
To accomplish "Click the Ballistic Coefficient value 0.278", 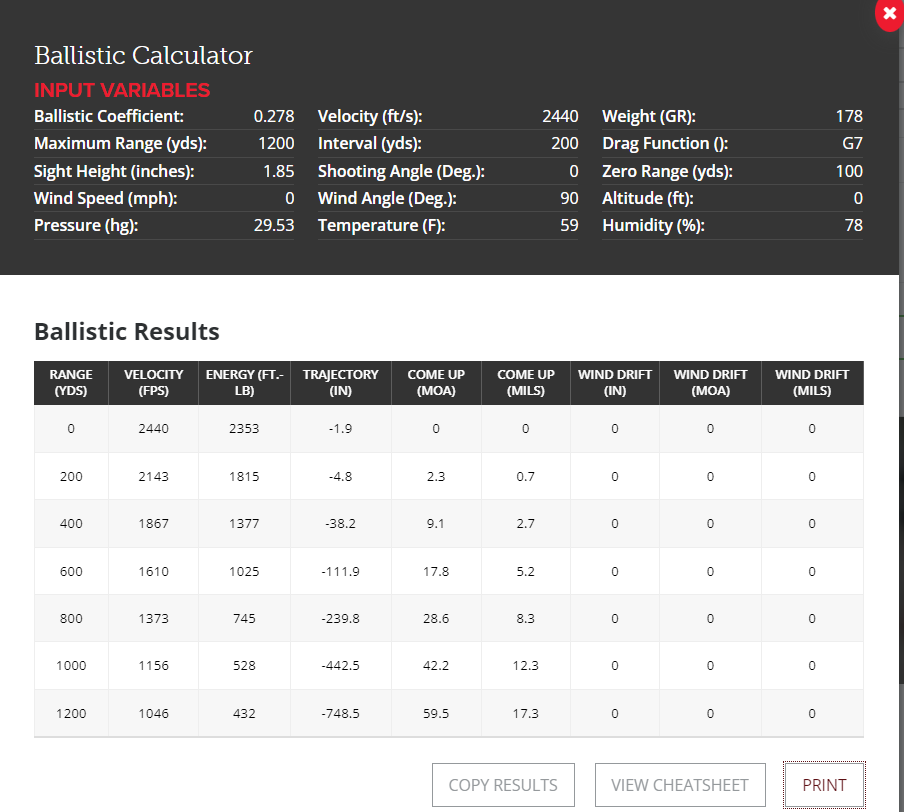I will tap(274, 116).
